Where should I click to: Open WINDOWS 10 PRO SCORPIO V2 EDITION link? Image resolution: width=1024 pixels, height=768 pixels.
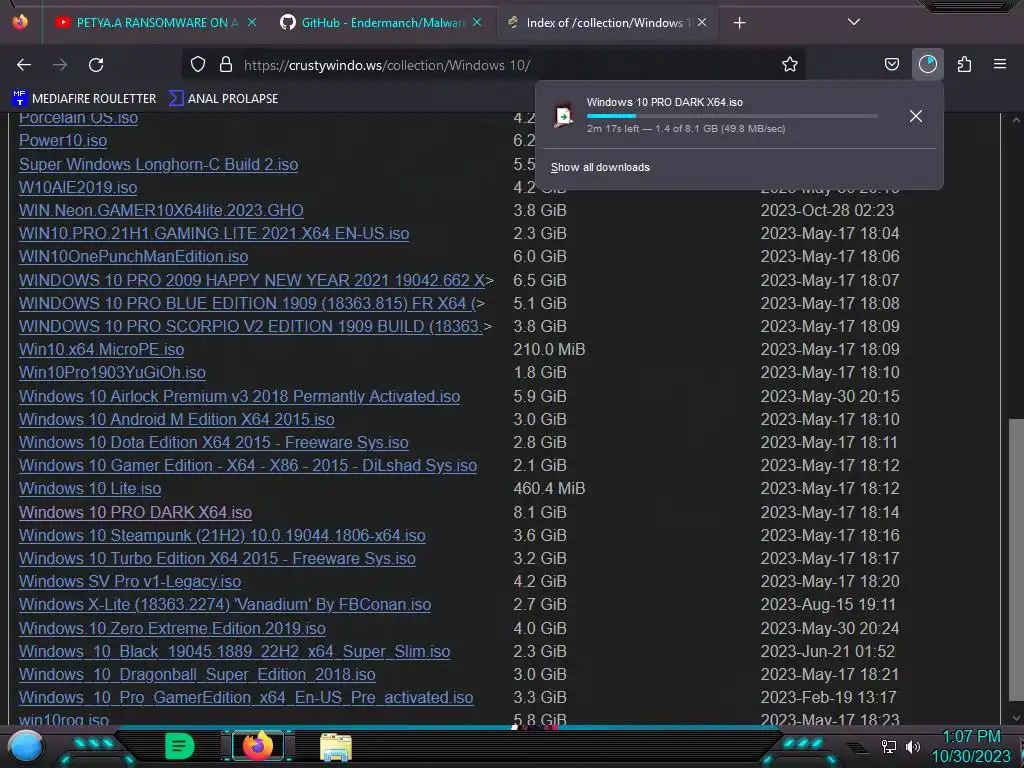point(251,326)
